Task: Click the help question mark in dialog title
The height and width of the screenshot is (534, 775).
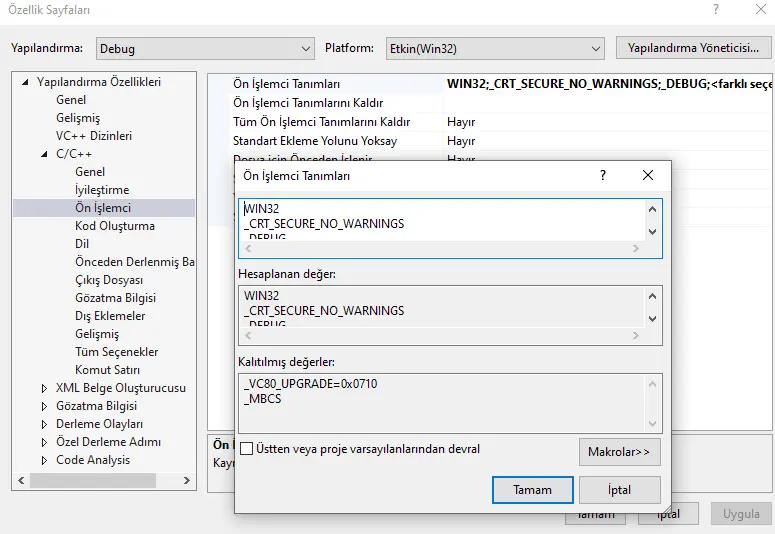Action: point(603,175)
